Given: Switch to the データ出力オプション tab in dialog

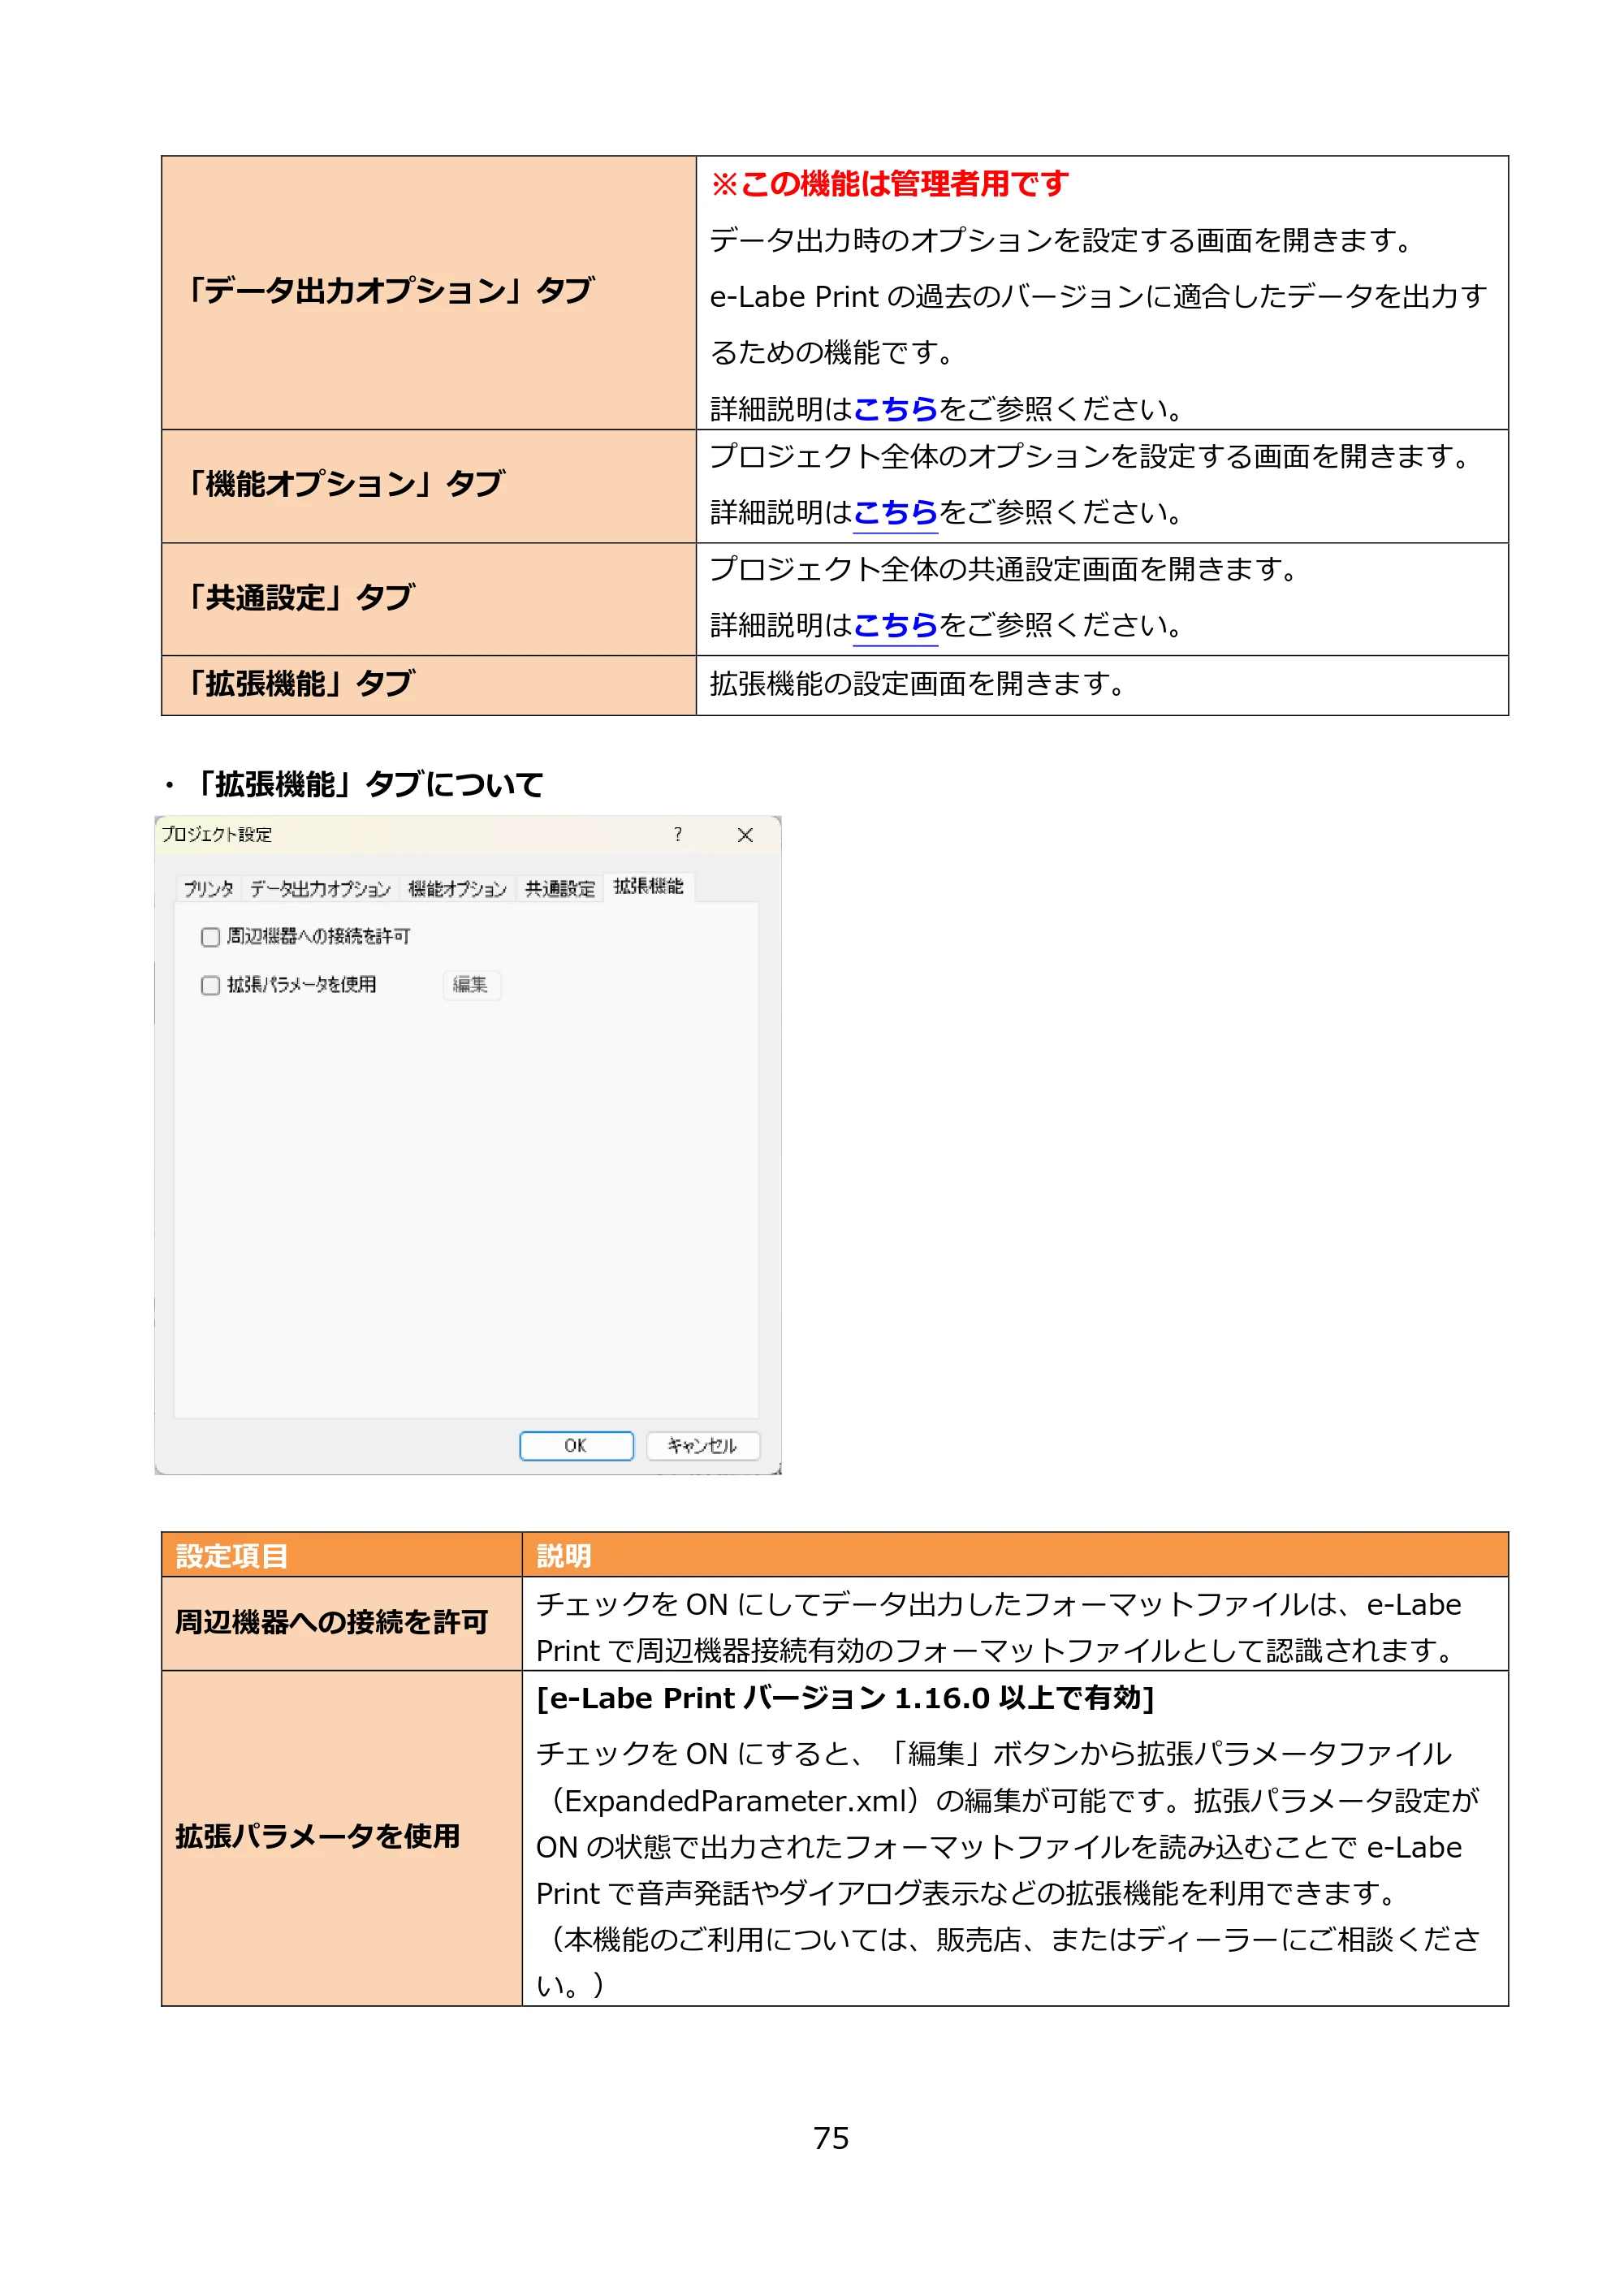Looking at the screenshot, I should click(320, 889).
